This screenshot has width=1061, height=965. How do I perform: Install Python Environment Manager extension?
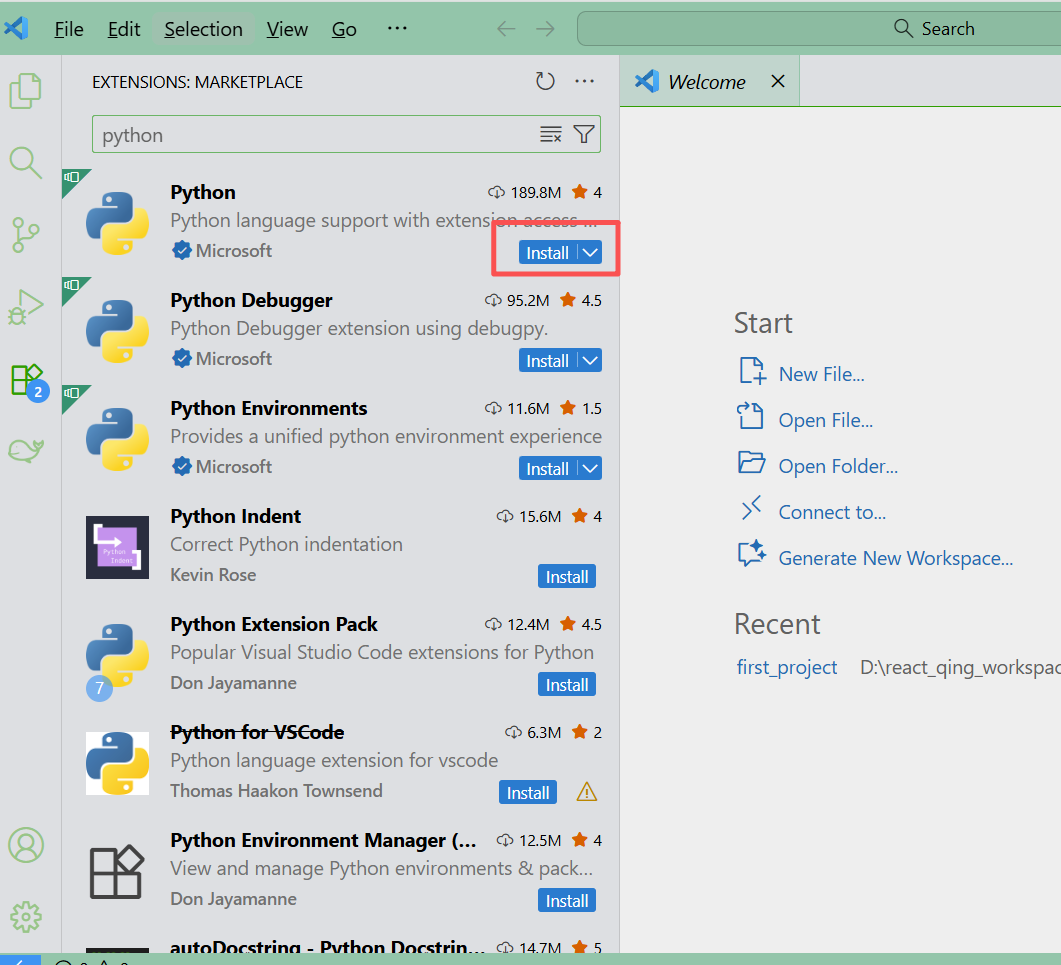567,901
